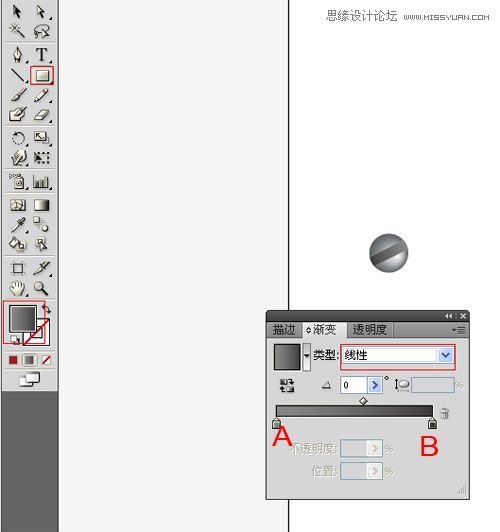The width and height of the screenshot is (500, 532).
Task: Click gradient fill preview swatch in panel
Action: click(287, 357)
